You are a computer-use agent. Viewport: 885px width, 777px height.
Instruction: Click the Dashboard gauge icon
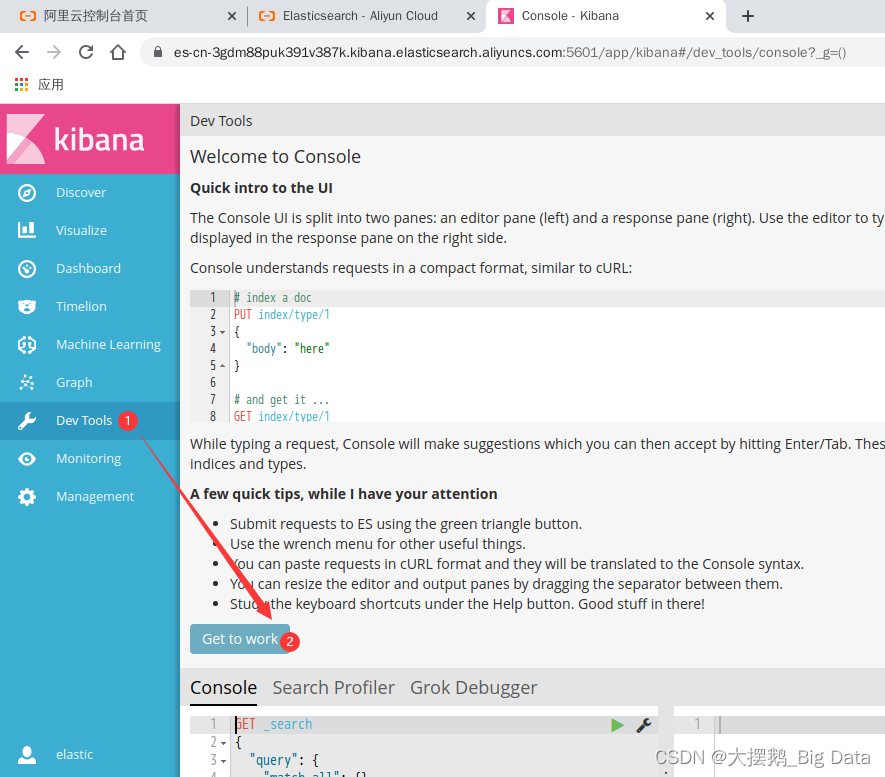pos(27,269)
